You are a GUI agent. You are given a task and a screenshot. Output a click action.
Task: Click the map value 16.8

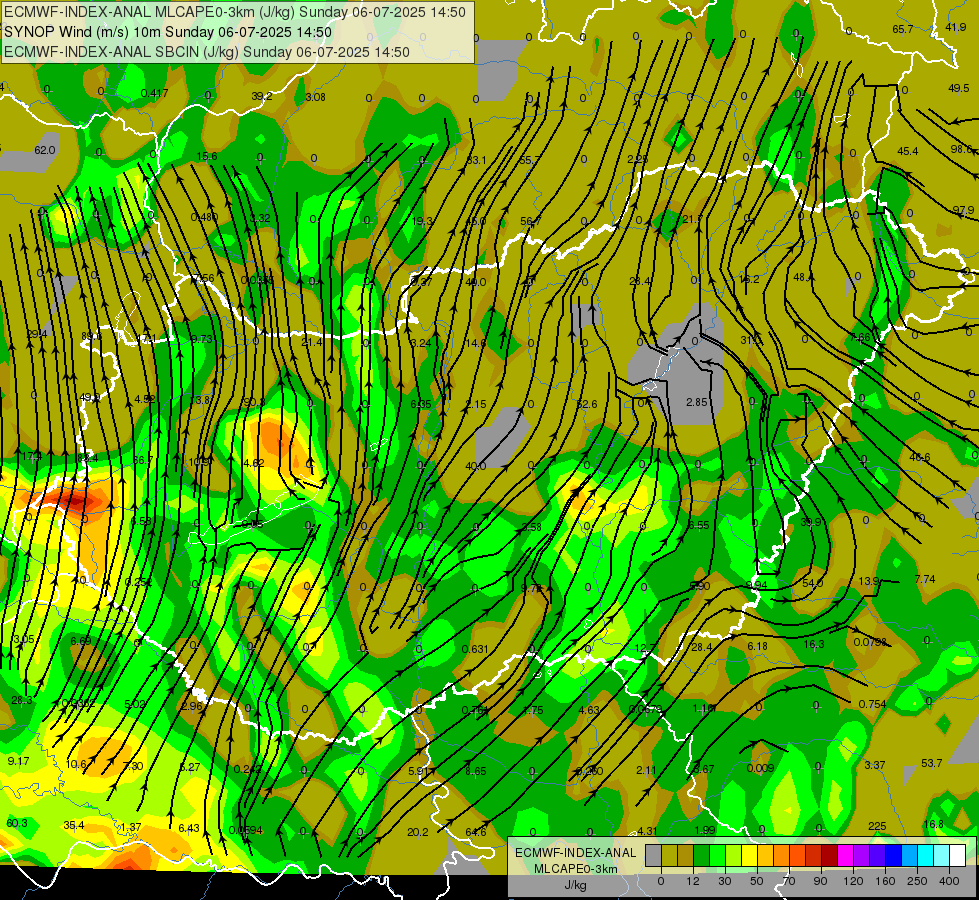click(933, 824)
